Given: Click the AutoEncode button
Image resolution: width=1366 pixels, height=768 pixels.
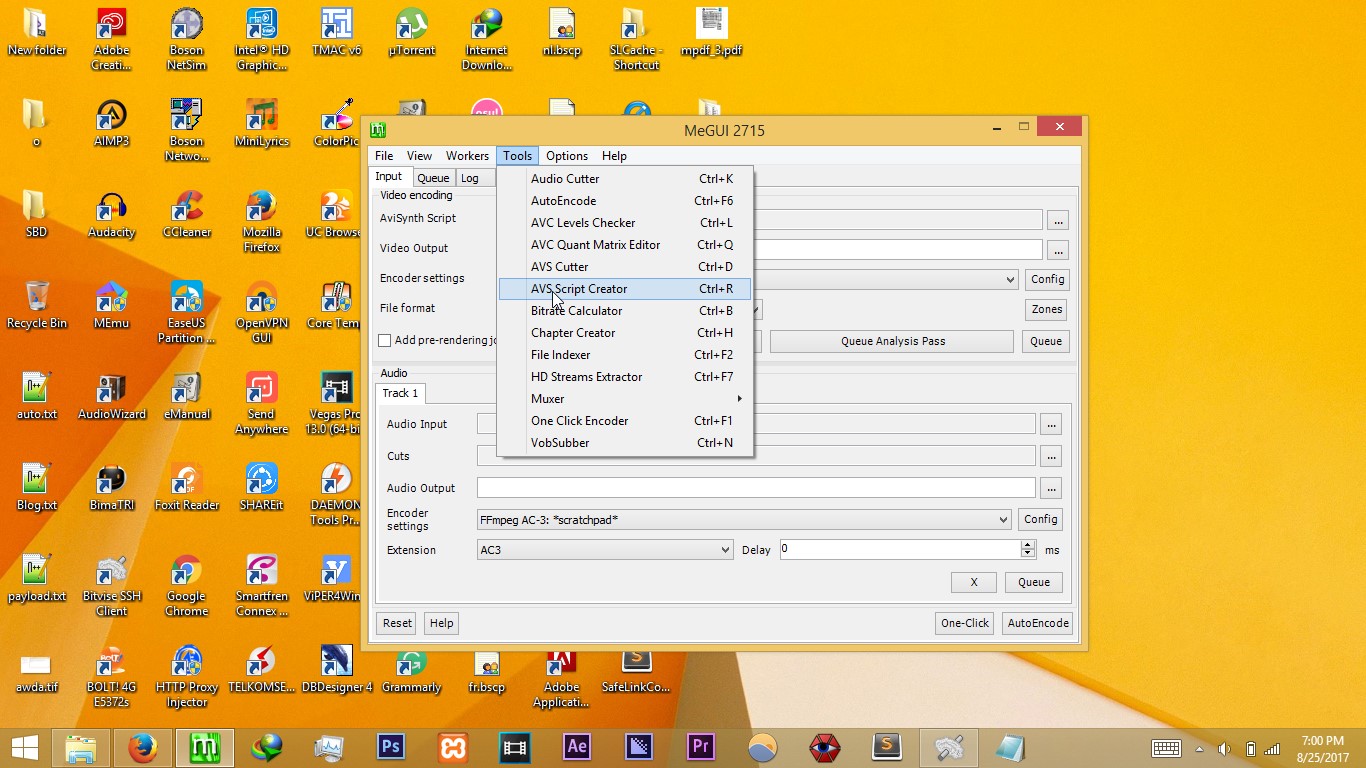Looking at the screenshot, I should 1037,623.
